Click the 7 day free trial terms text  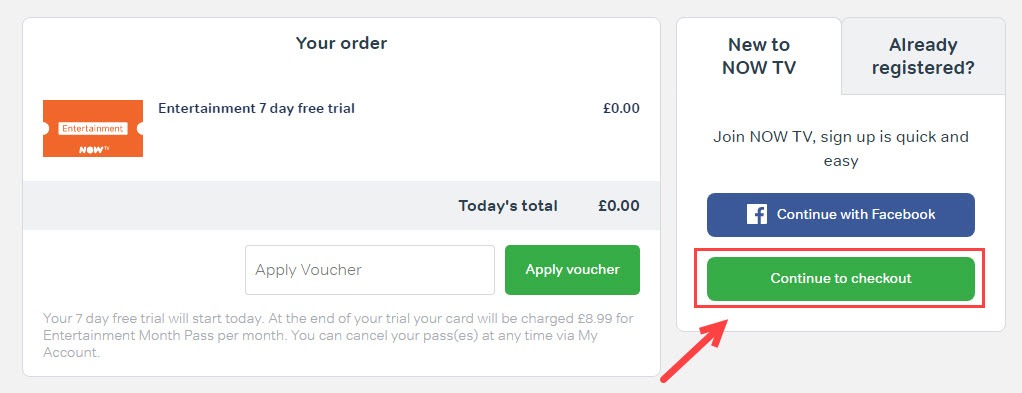point(338,336)
